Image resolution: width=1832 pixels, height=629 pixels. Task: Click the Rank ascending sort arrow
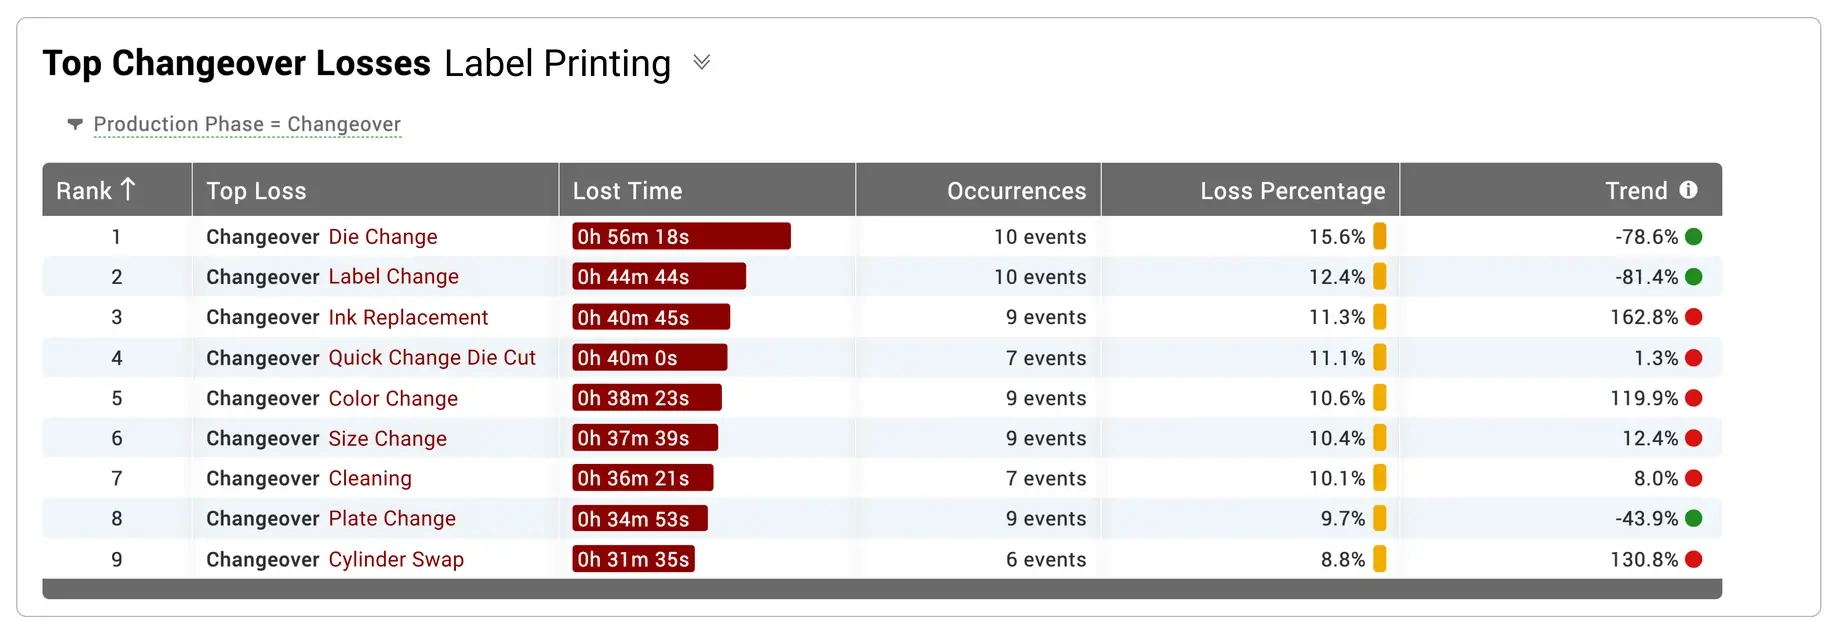128,189
